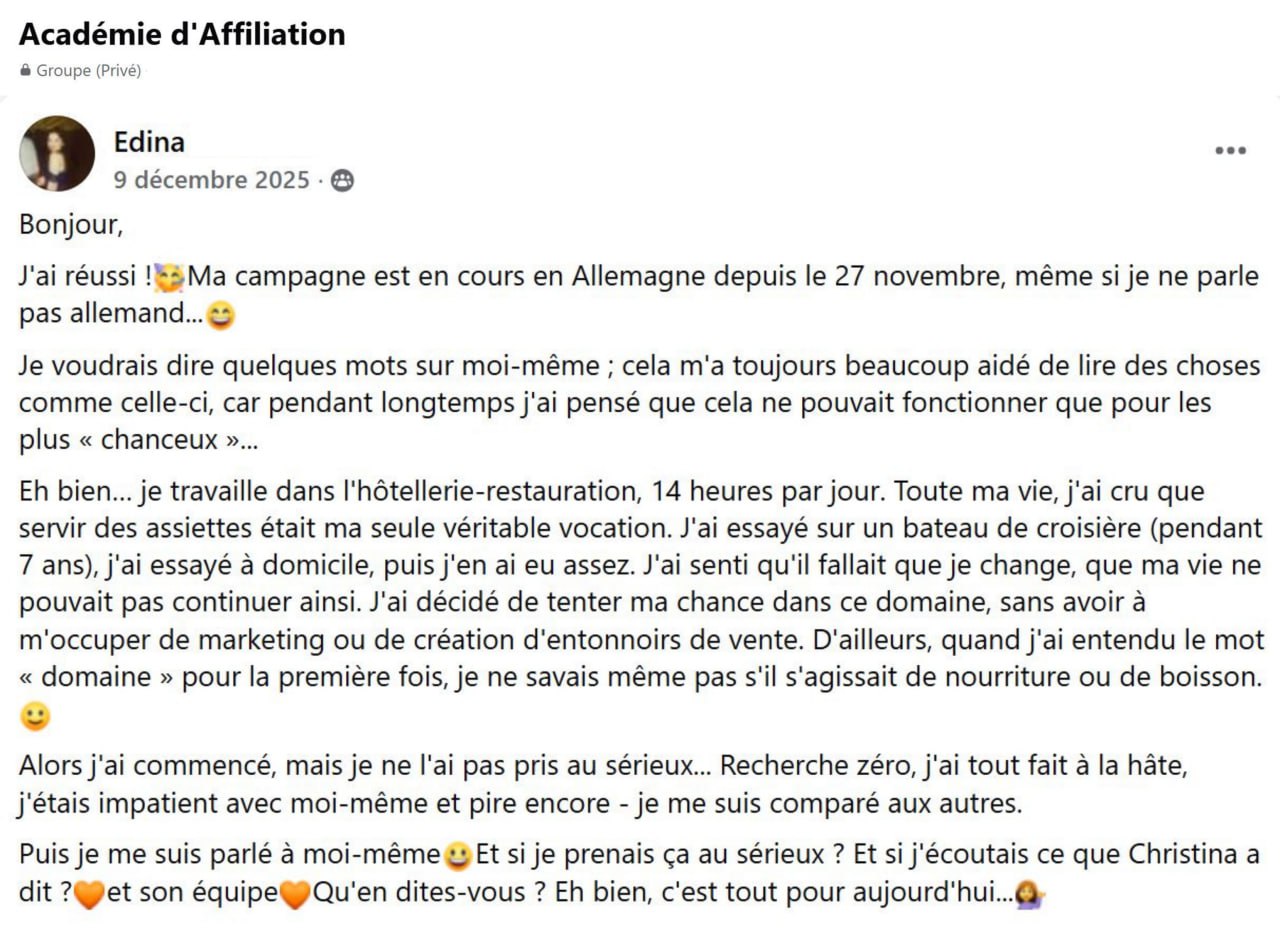Click the post date 9 décembre 2025
The height and width of the screenshot is (929, 1280).
point(211,180)
